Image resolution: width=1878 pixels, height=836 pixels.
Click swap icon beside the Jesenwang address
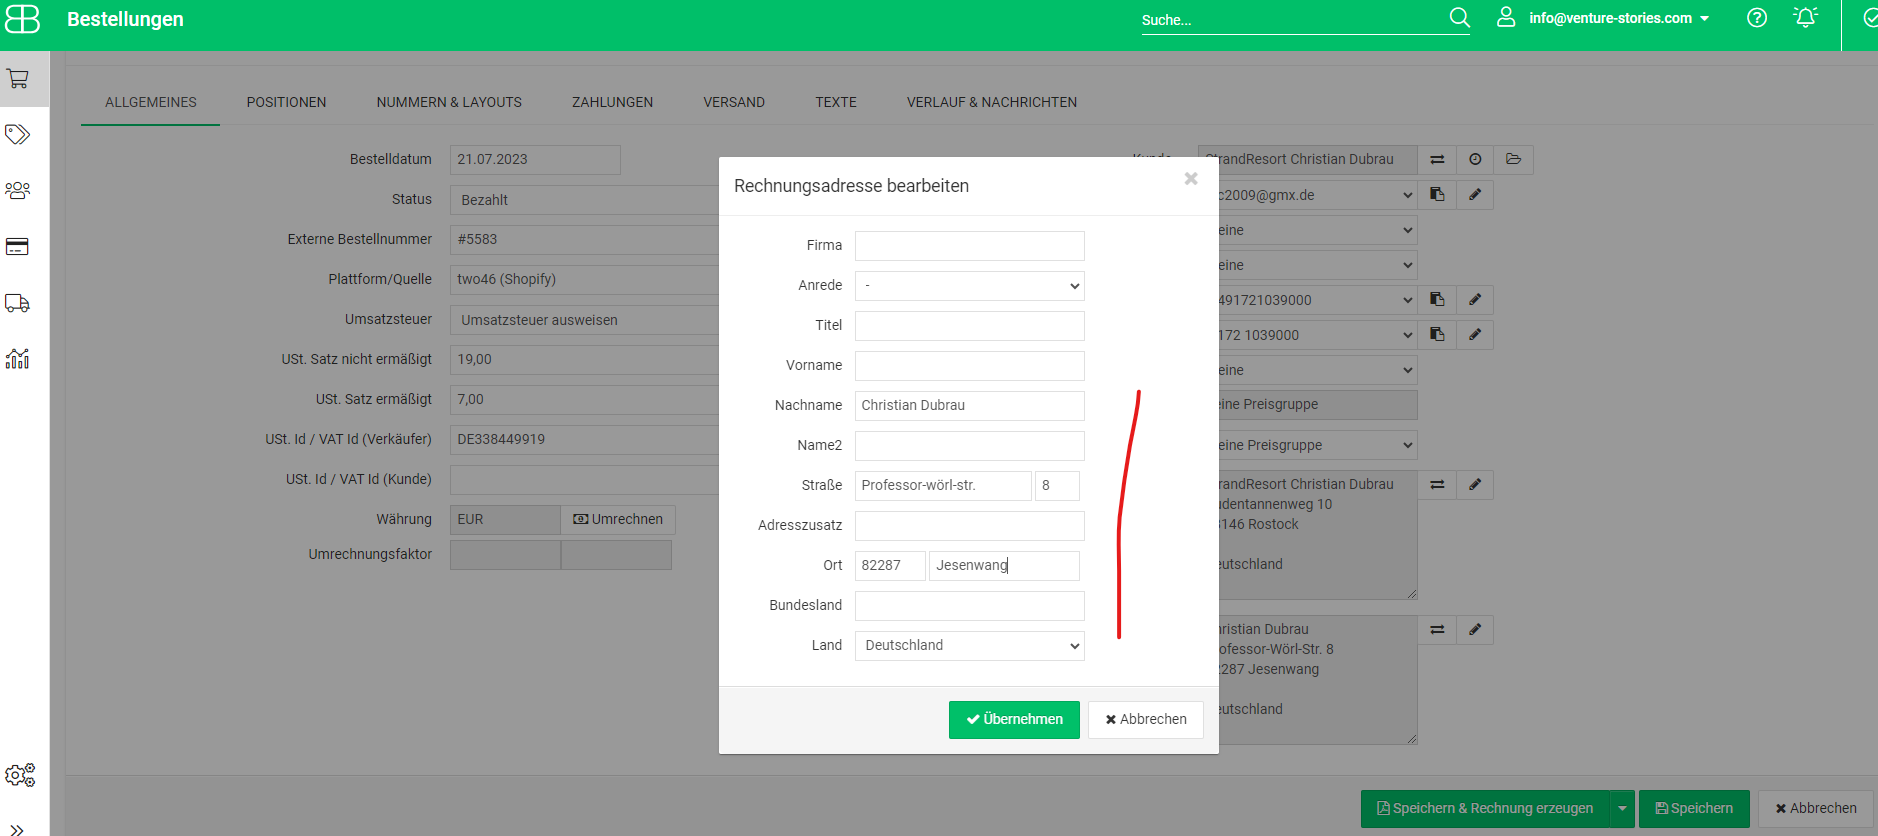pos(1437,630)
